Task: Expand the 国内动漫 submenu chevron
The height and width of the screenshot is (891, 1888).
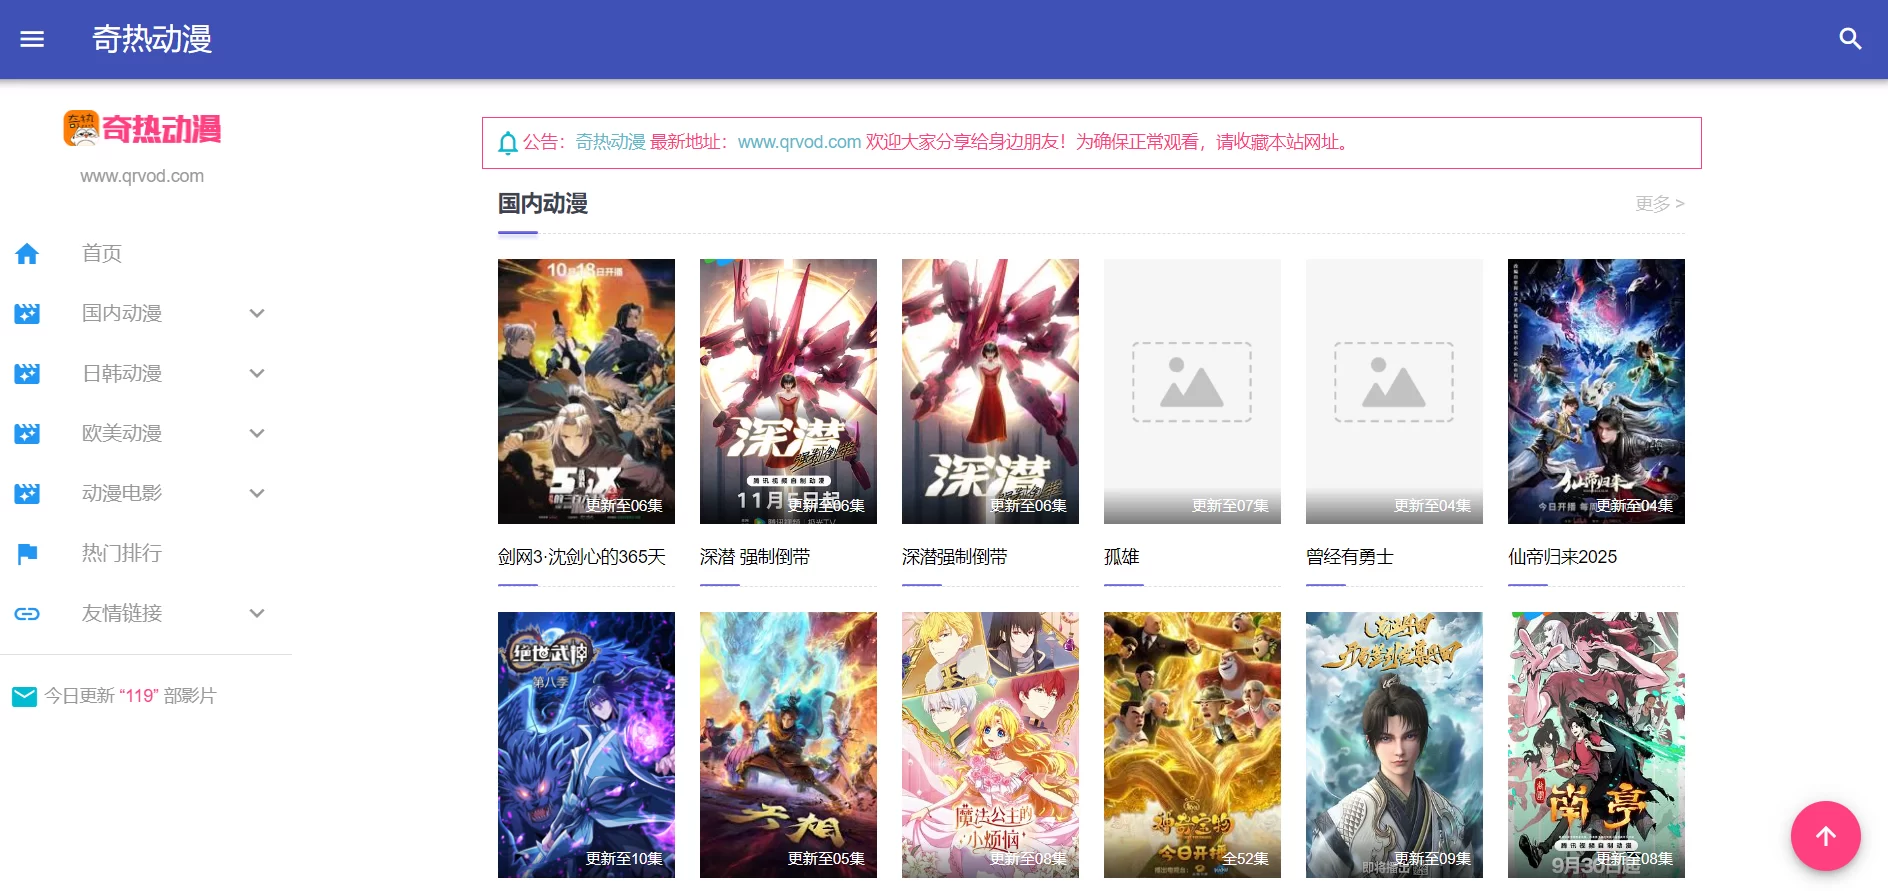Action: point(257,313)
